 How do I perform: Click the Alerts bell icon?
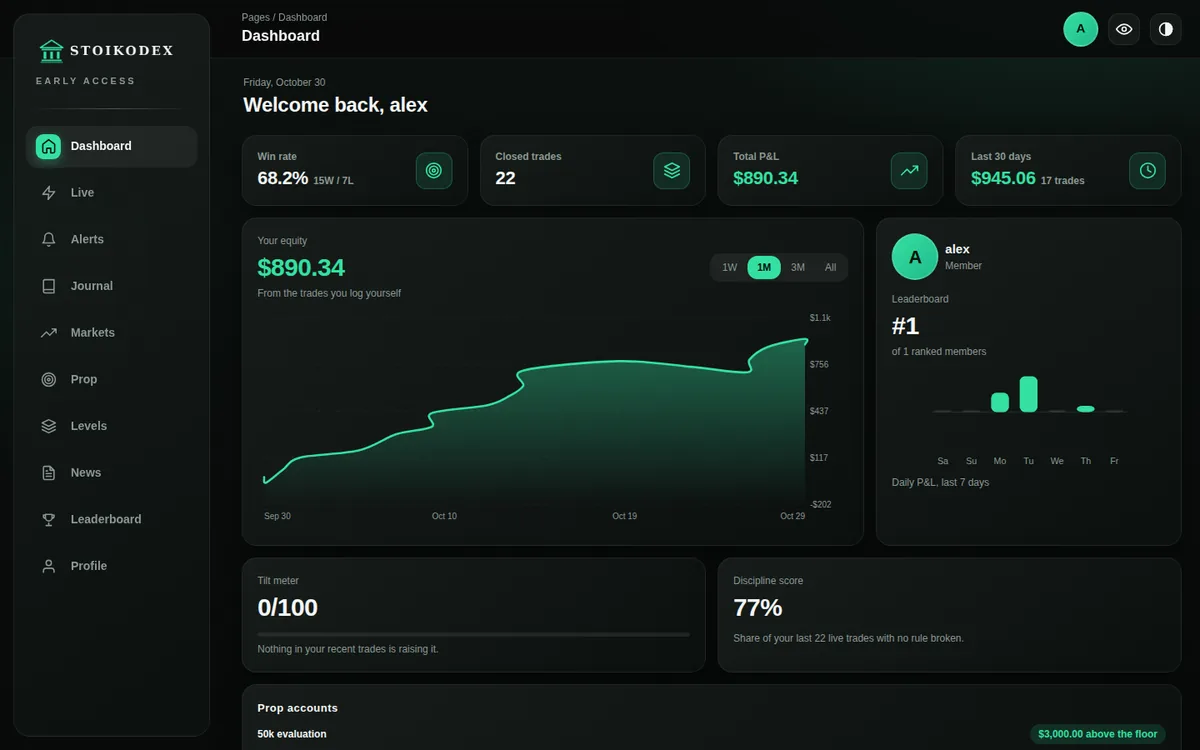click(49, 239)
